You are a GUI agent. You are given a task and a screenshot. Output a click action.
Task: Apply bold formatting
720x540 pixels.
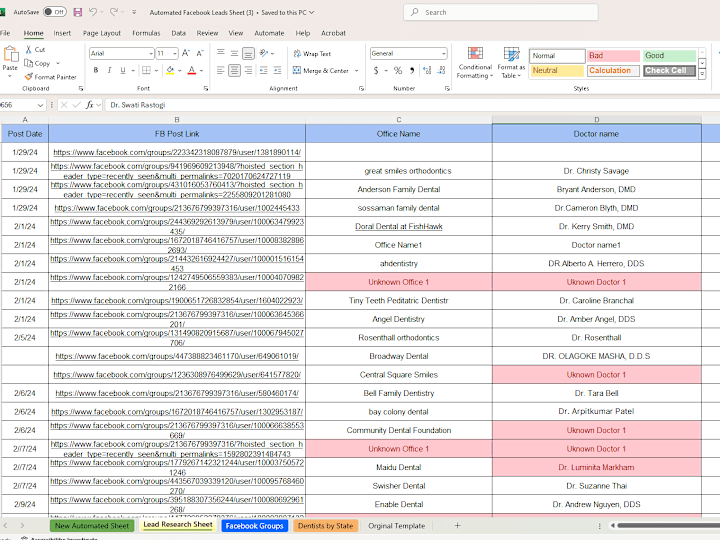coord(96,70)
